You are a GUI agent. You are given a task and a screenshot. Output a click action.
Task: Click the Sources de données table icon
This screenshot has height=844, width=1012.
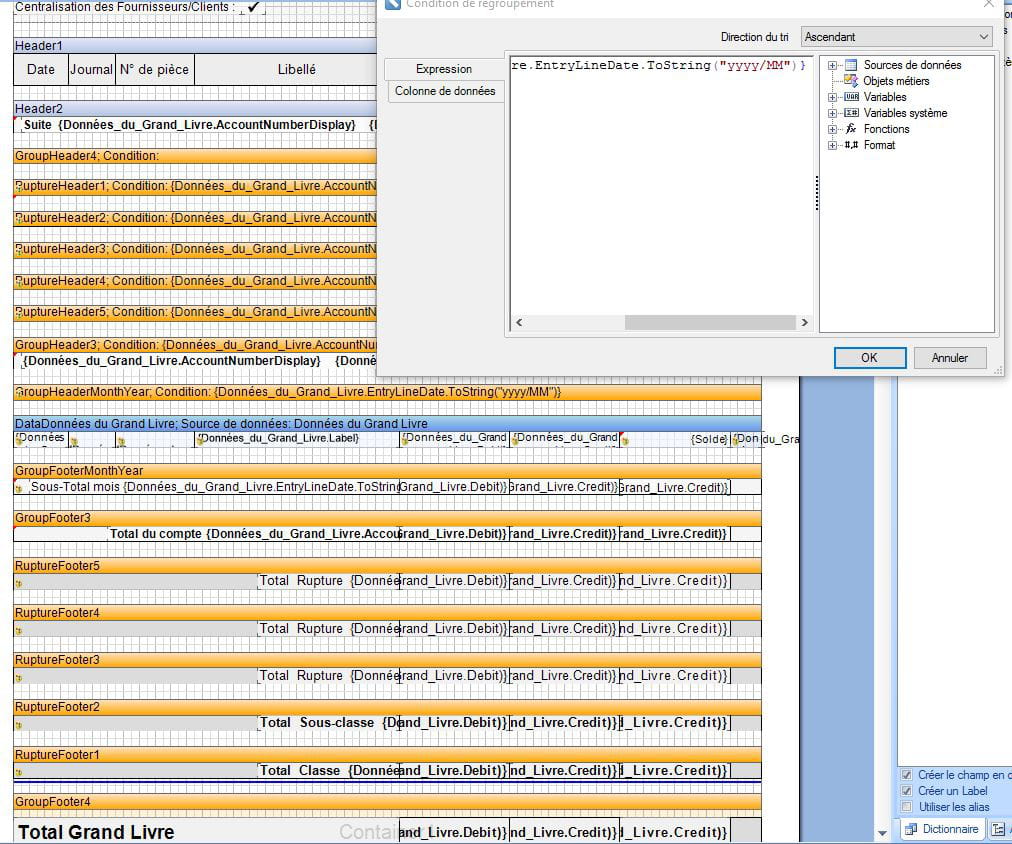pos(851,65)
